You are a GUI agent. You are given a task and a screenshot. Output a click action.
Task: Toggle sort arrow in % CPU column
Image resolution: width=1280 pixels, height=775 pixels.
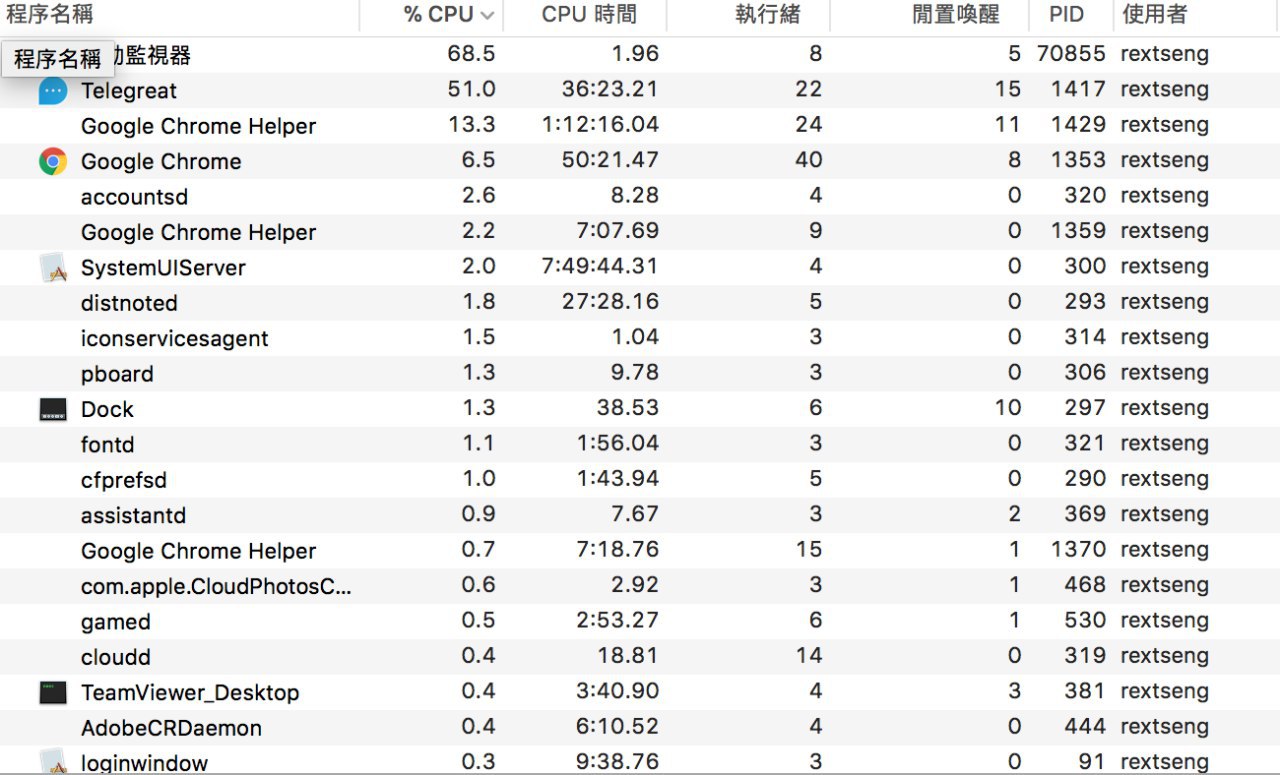point(487,15)
